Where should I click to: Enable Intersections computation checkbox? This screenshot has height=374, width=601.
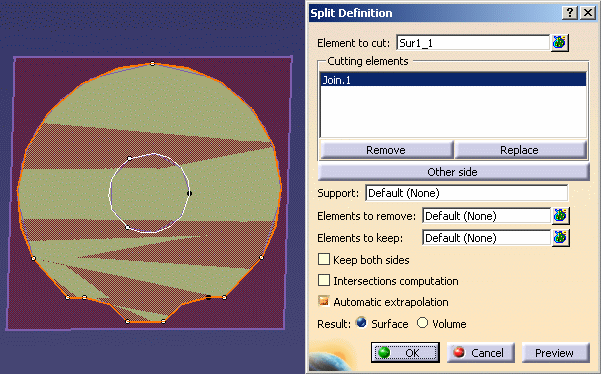click(324, 280)
